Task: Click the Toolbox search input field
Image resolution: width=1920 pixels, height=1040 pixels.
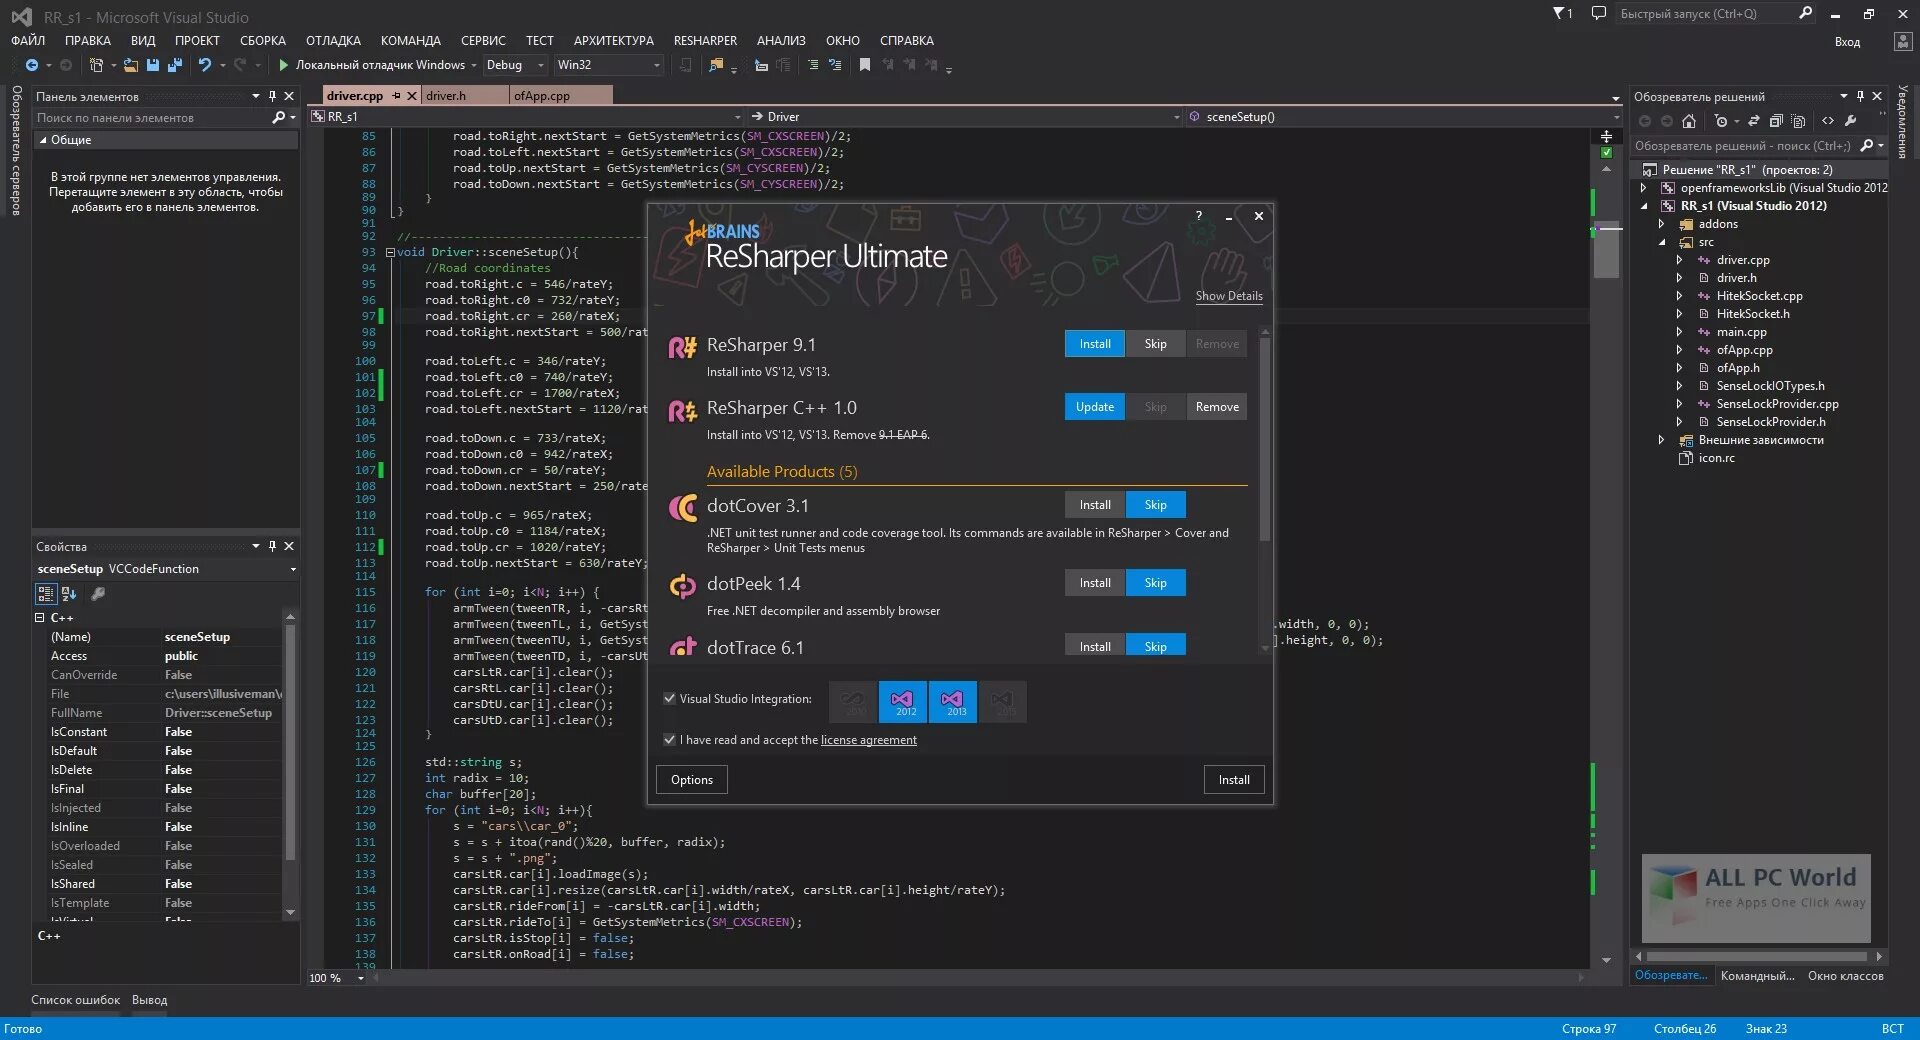Action: point(152,118)
